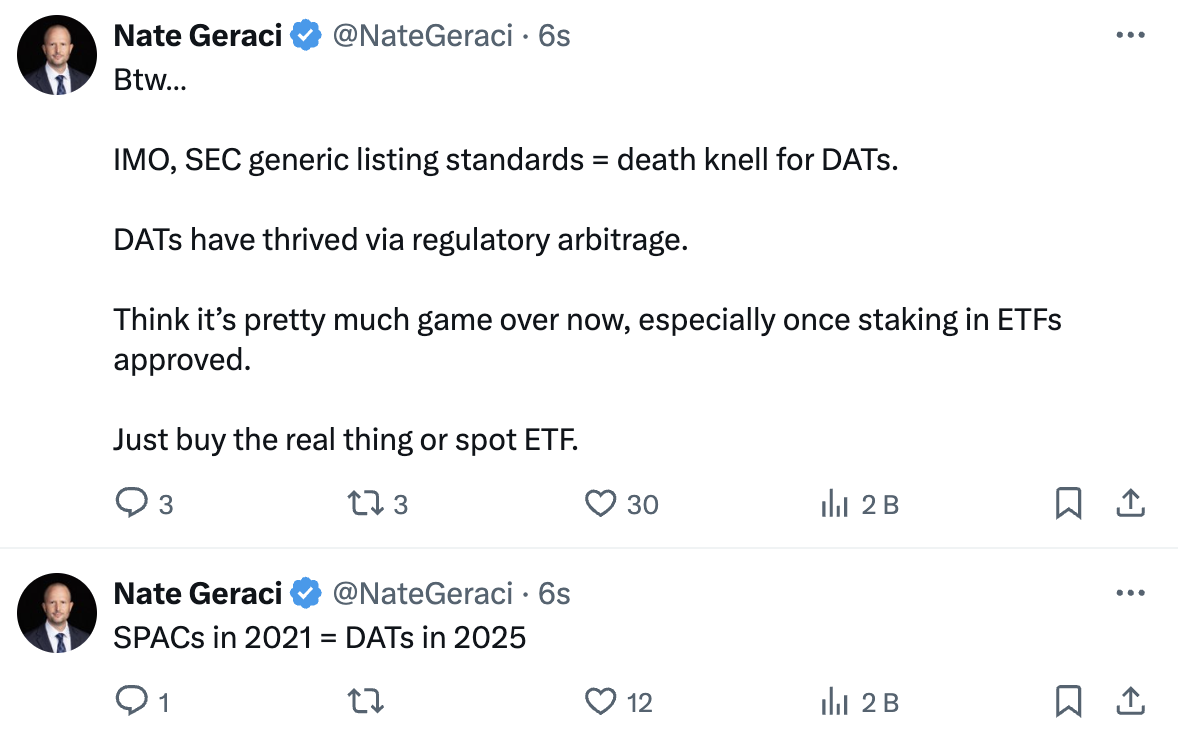Open more options on first tweet
Image resolution: width=1178 pixels, height=742 pixels.
1130,36
